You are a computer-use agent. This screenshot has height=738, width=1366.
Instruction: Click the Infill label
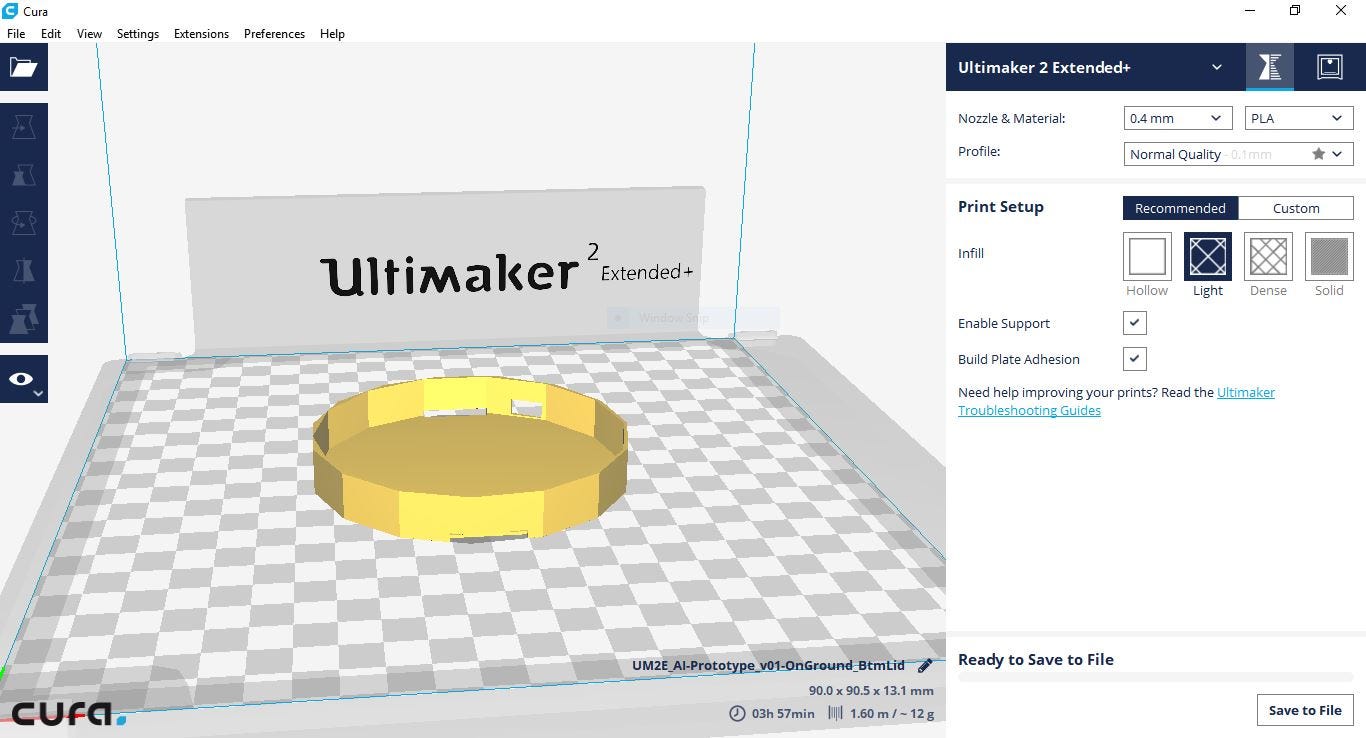(971, 253)
